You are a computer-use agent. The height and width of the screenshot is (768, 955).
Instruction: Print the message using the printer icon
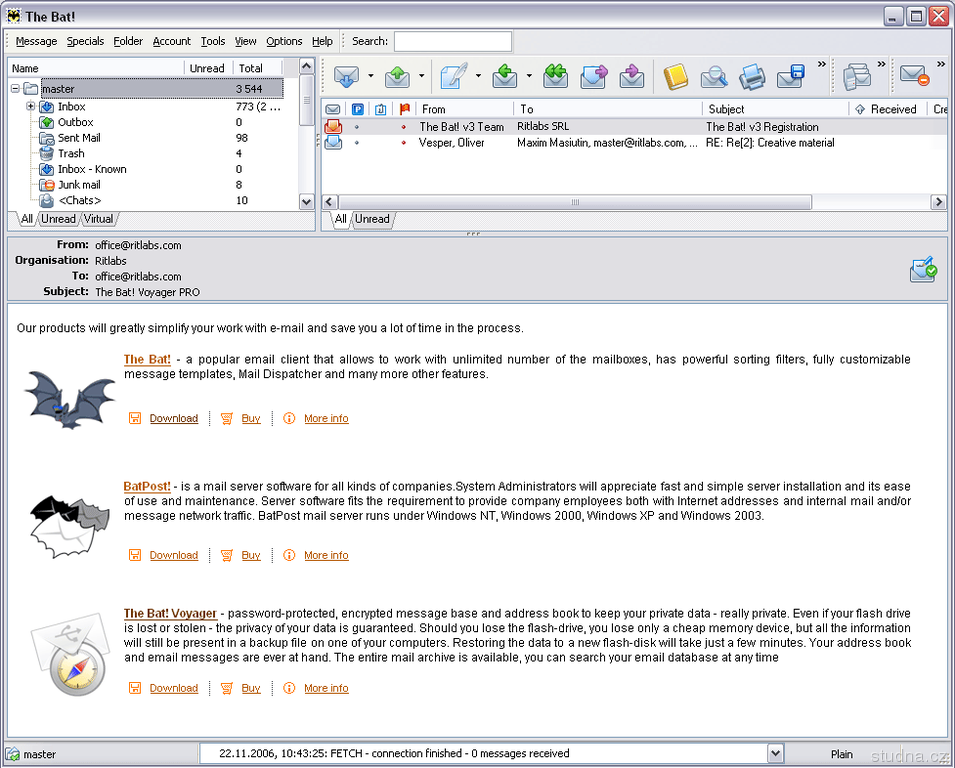pos(753,77)
